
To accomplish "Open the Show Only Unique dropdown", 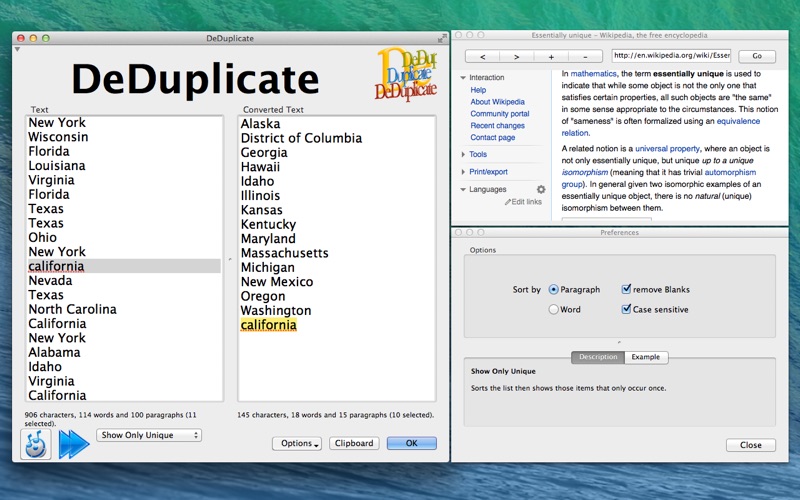I will tap(149, 435).
